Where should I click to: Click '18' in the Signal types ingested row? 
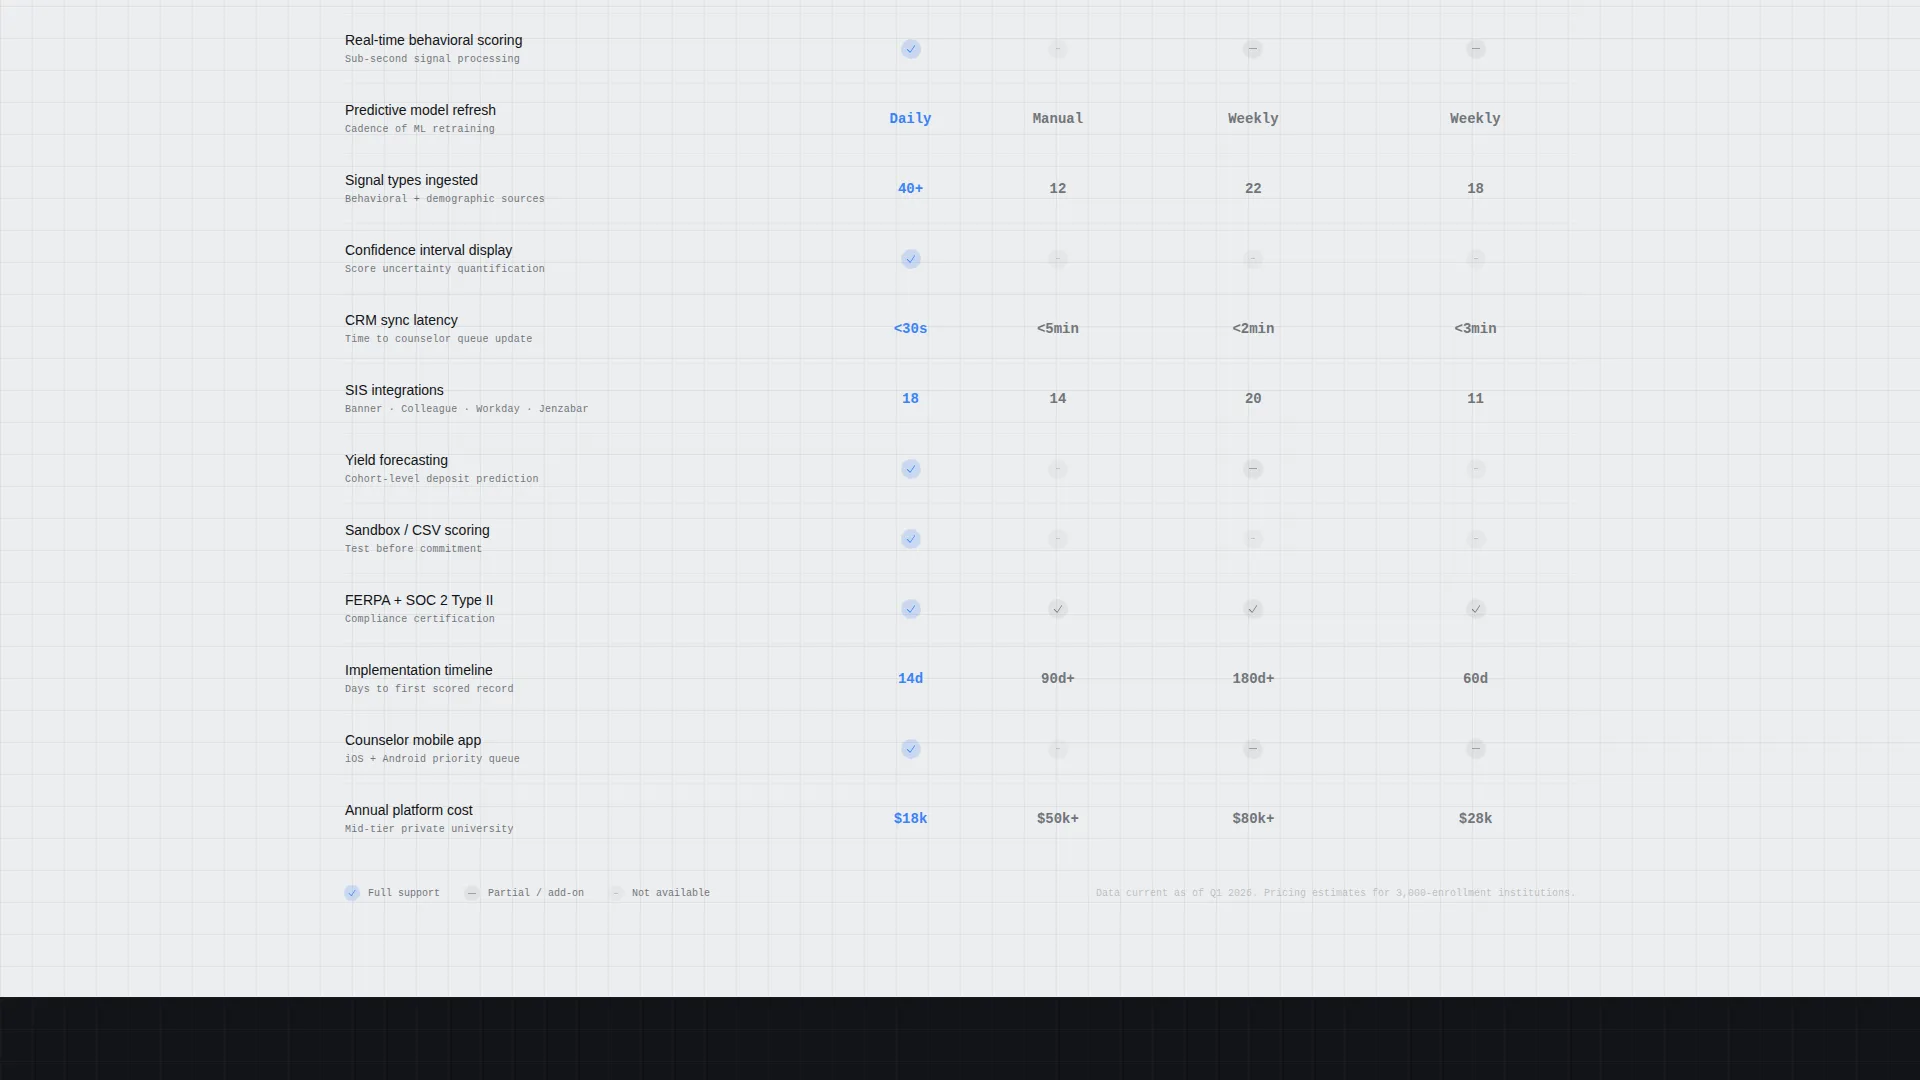click(x=1475, y=188)
